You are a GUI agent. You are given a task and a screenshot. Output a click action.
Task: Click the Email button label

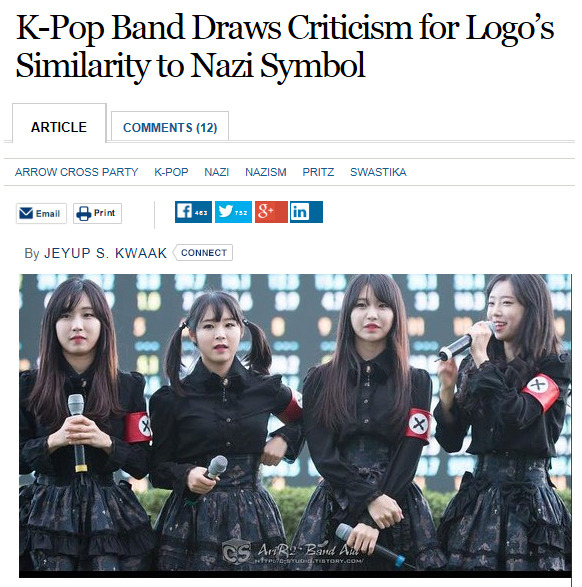coord(48,213)
